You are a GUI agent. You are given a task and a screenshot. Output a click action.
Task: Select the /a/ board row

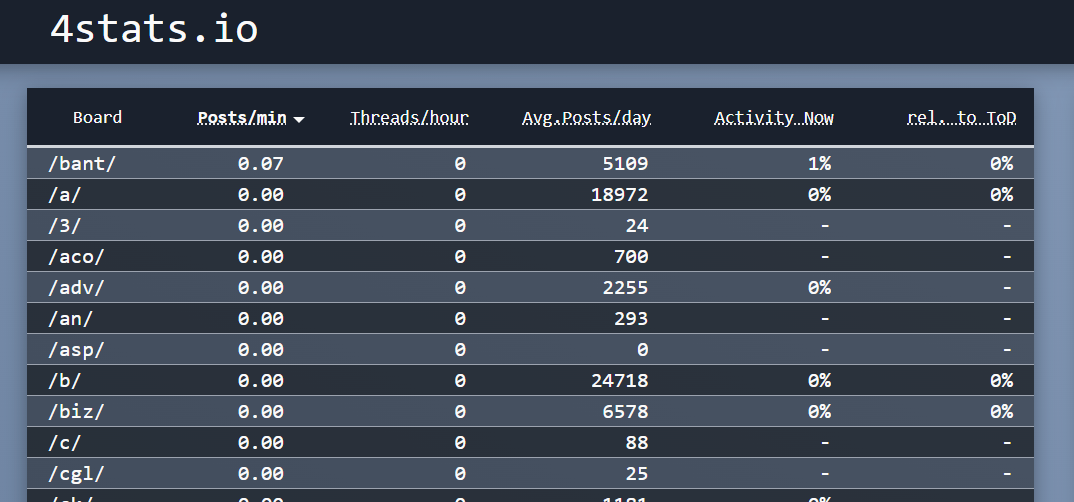[64, 194]
